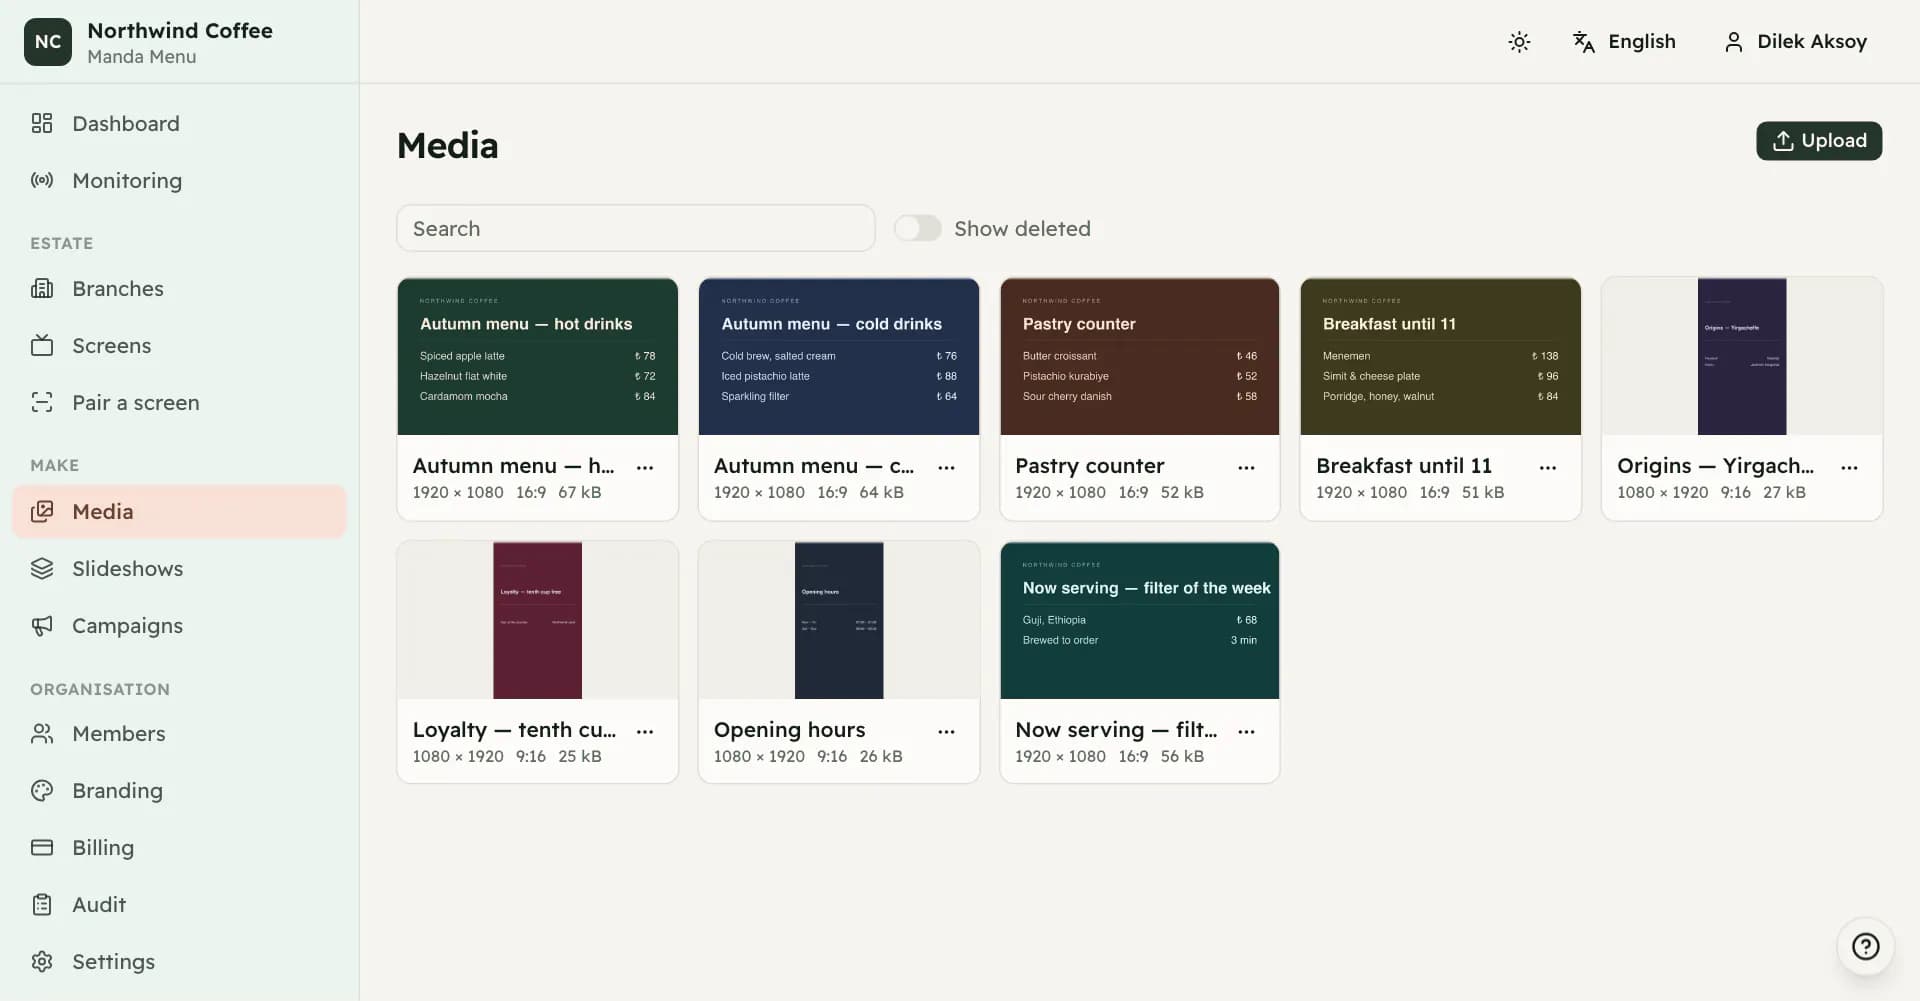
Task: Open the Autumn menu hot drinks thumbnail
Action: [538, 356]
